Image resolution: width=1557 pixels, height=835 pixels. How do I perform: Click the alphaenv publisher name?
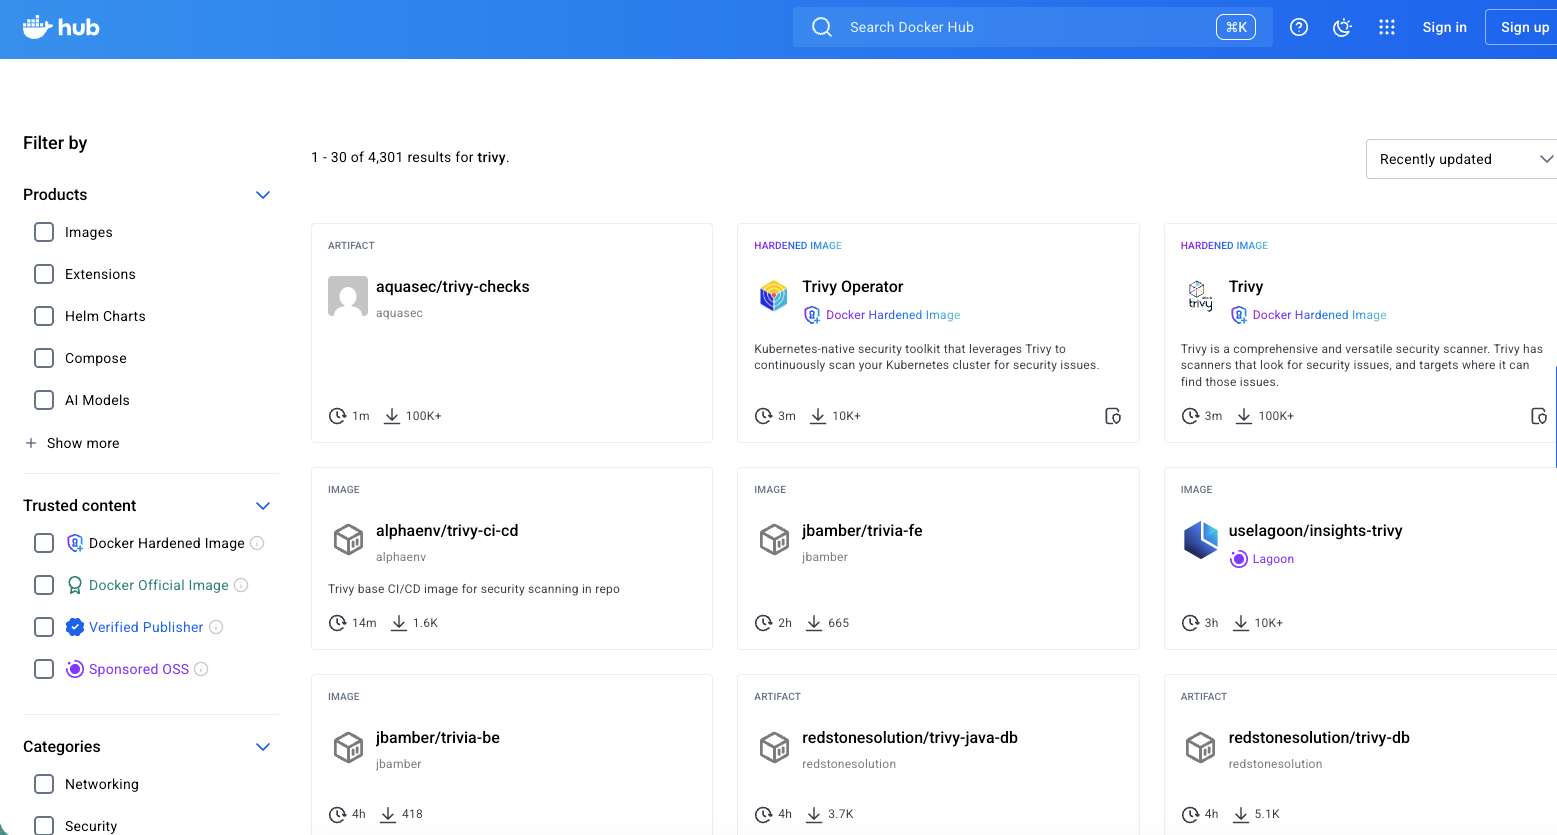[x=401, y=557]
